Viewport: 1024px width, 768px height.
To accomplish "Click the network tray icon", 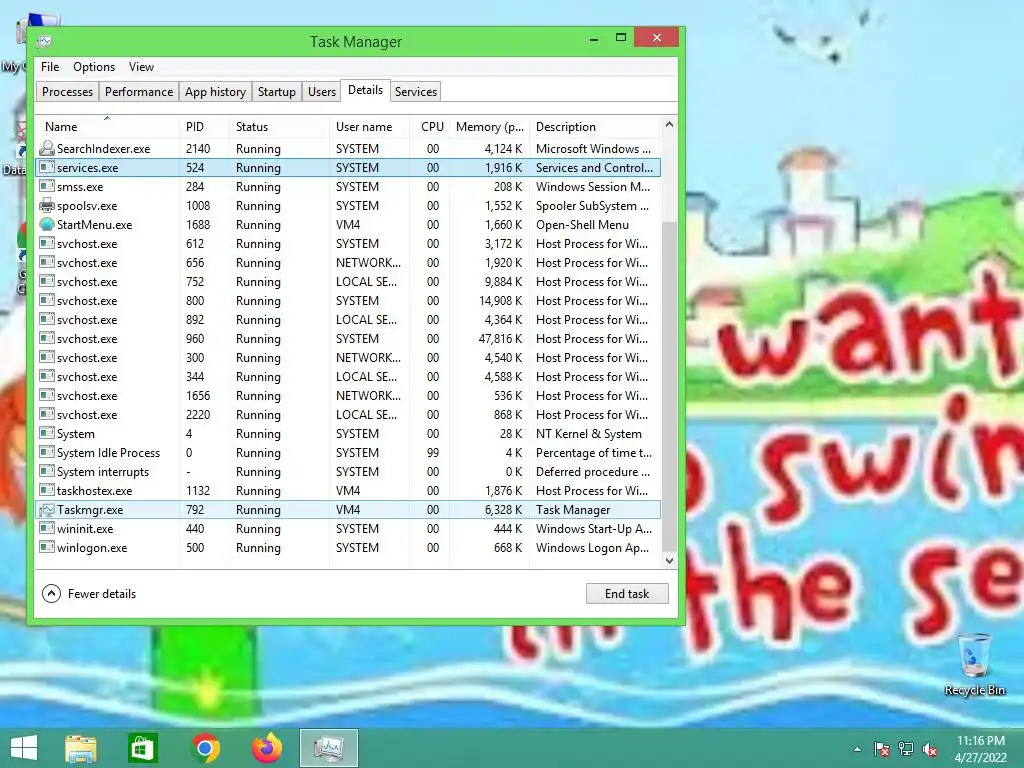I will (906, 749).
